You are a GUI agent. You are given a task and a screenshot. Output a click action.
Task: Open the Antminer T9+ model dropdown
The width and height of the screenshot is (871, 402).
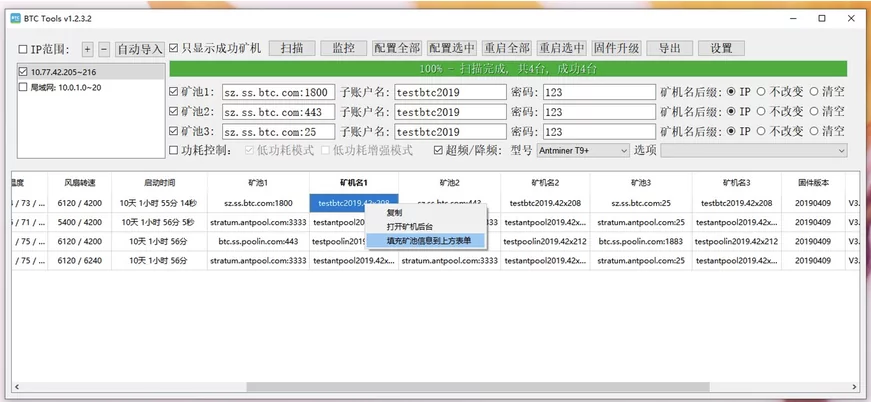point(583,150)
